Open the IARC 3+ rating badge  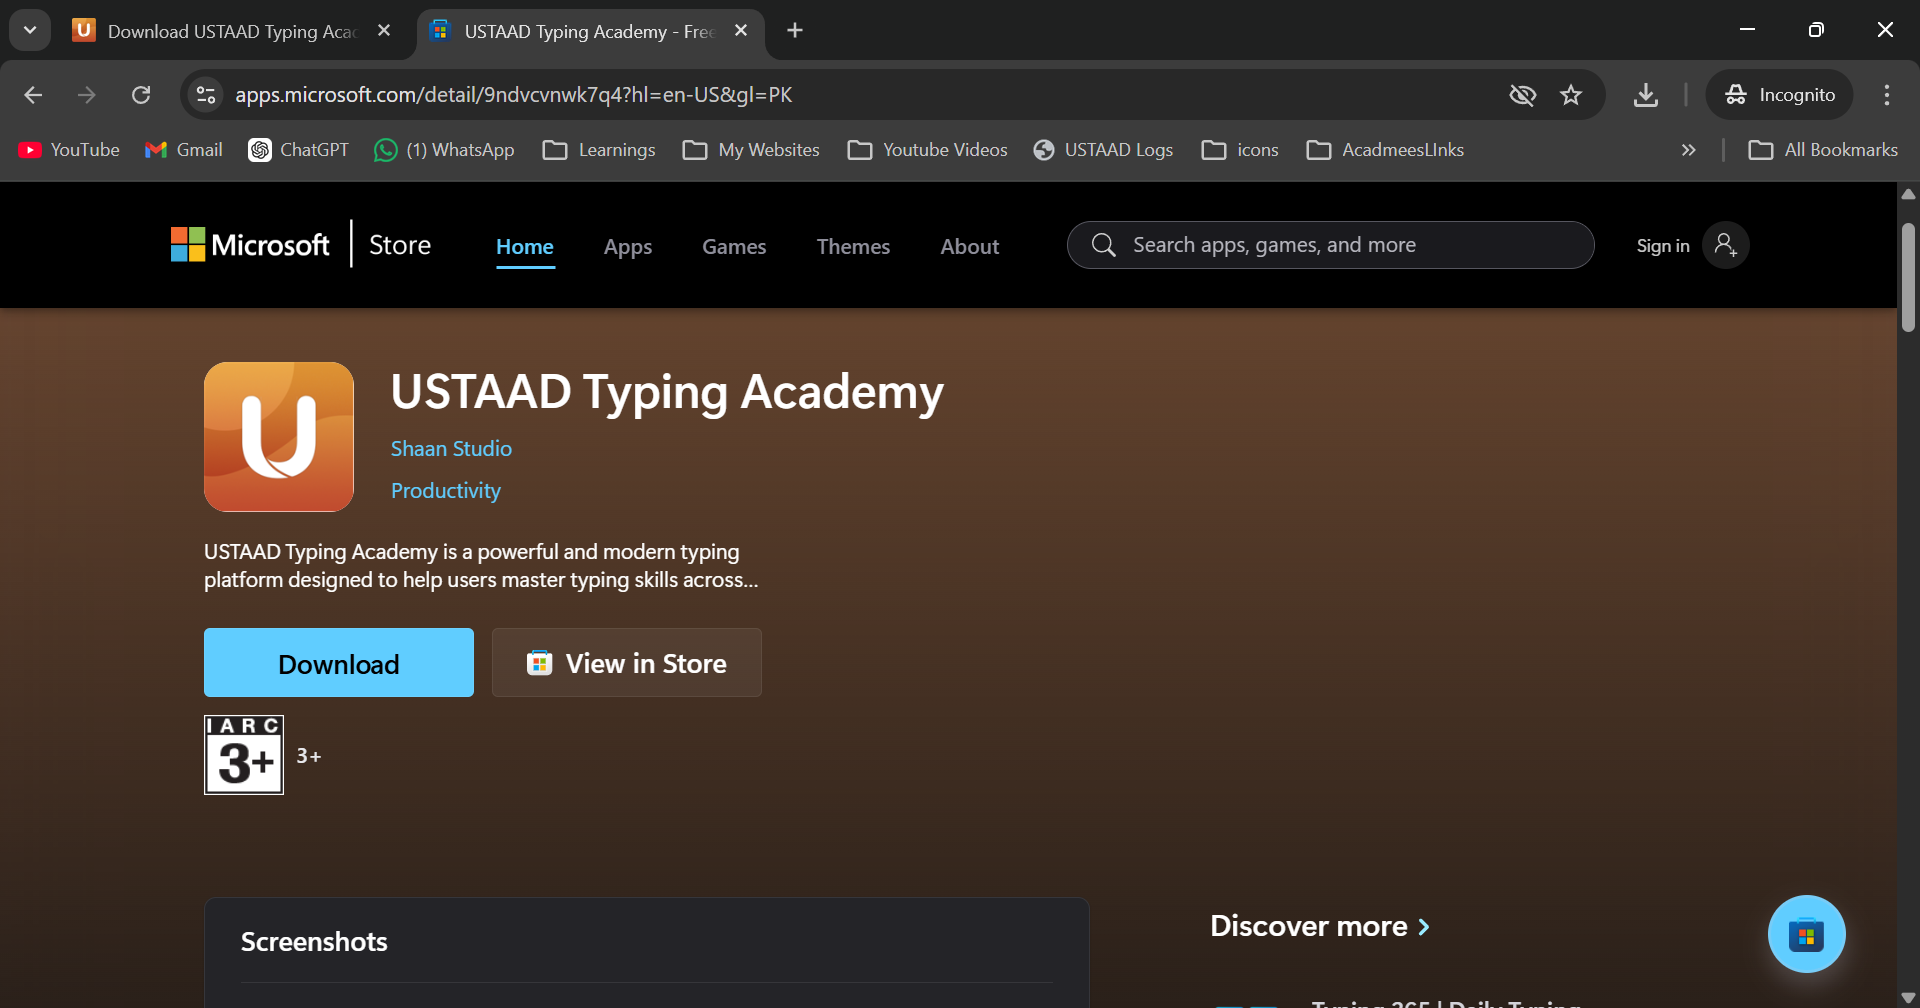244,755
